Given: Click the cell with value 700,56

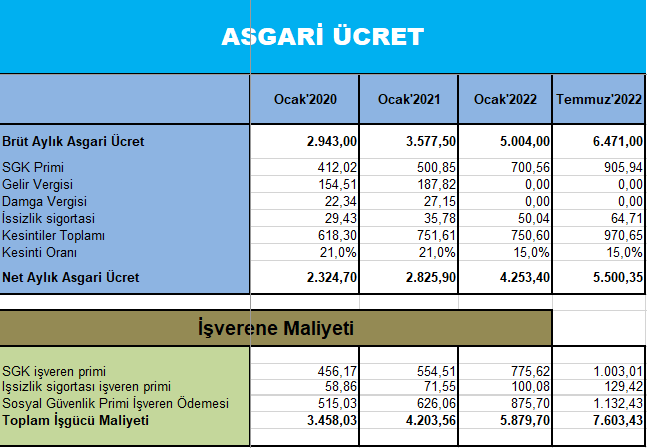Looking at the screenshot, I should (x=505, y=167).
